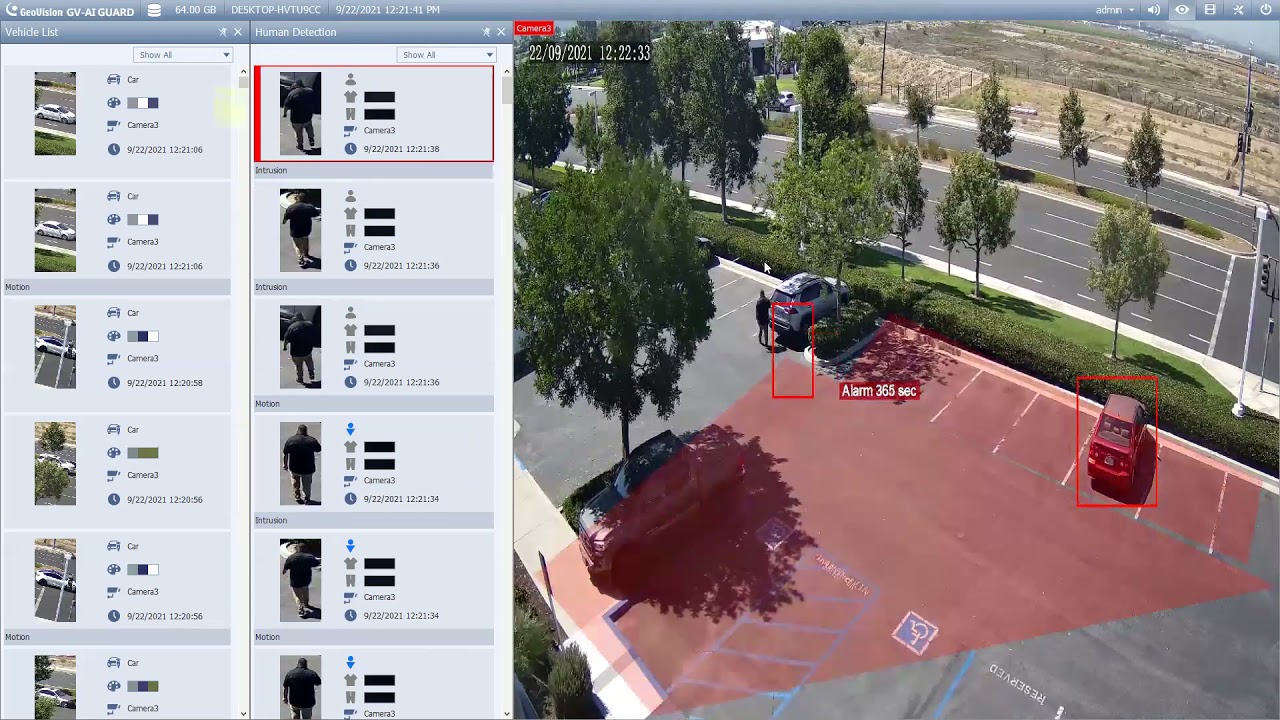
Task: Click person icon in the 12:21:38 entry
Action: (350, 79)
